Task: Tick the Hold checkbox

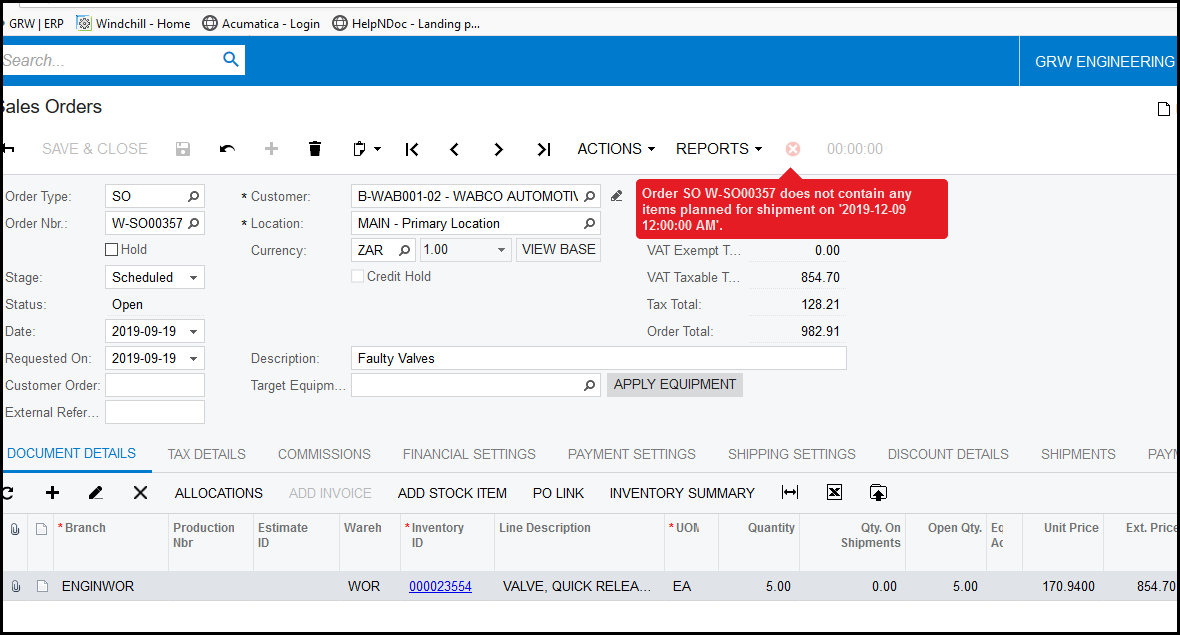Action: point(112,250)
